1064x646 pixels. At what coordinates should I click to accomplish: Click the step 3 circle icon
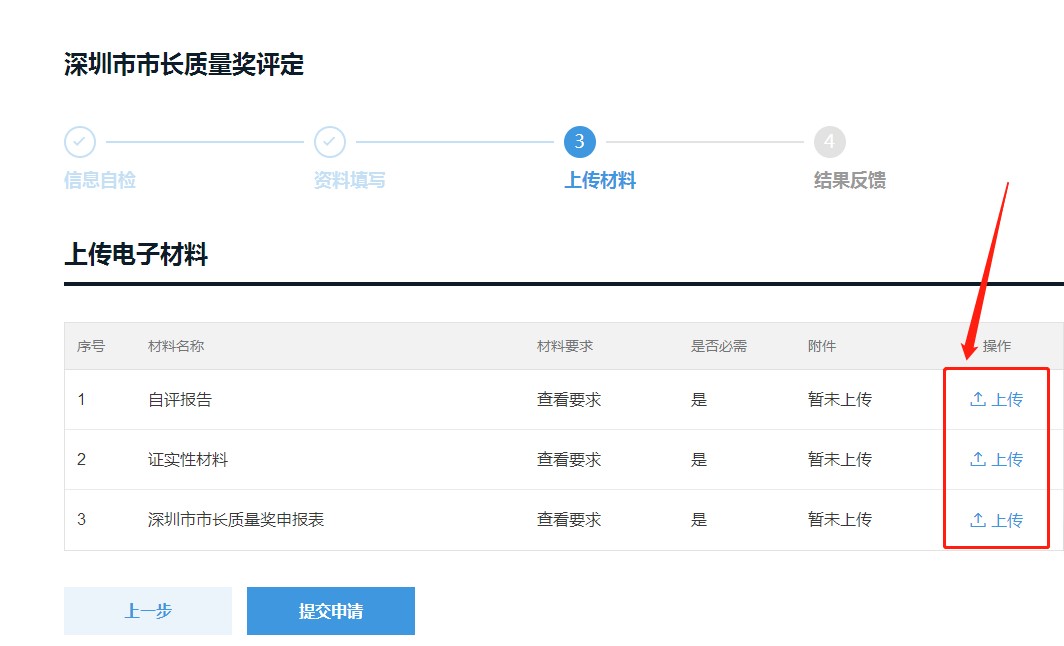pos(580,142)
